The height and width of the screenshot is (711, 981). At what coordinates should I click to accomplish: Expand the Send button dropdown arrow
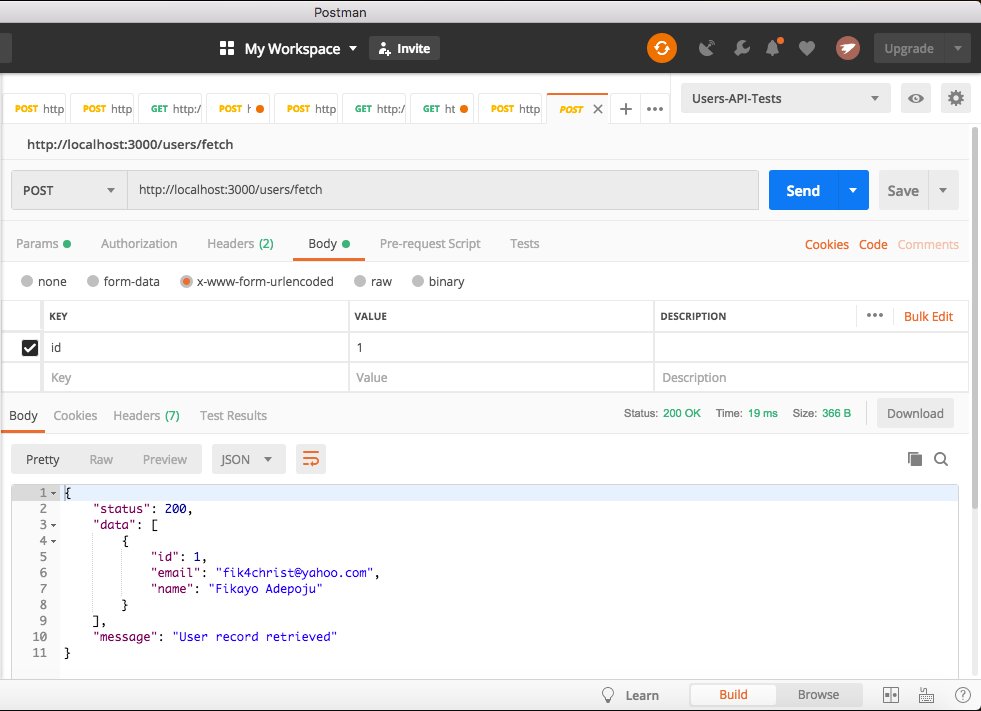tap(853, 190)
